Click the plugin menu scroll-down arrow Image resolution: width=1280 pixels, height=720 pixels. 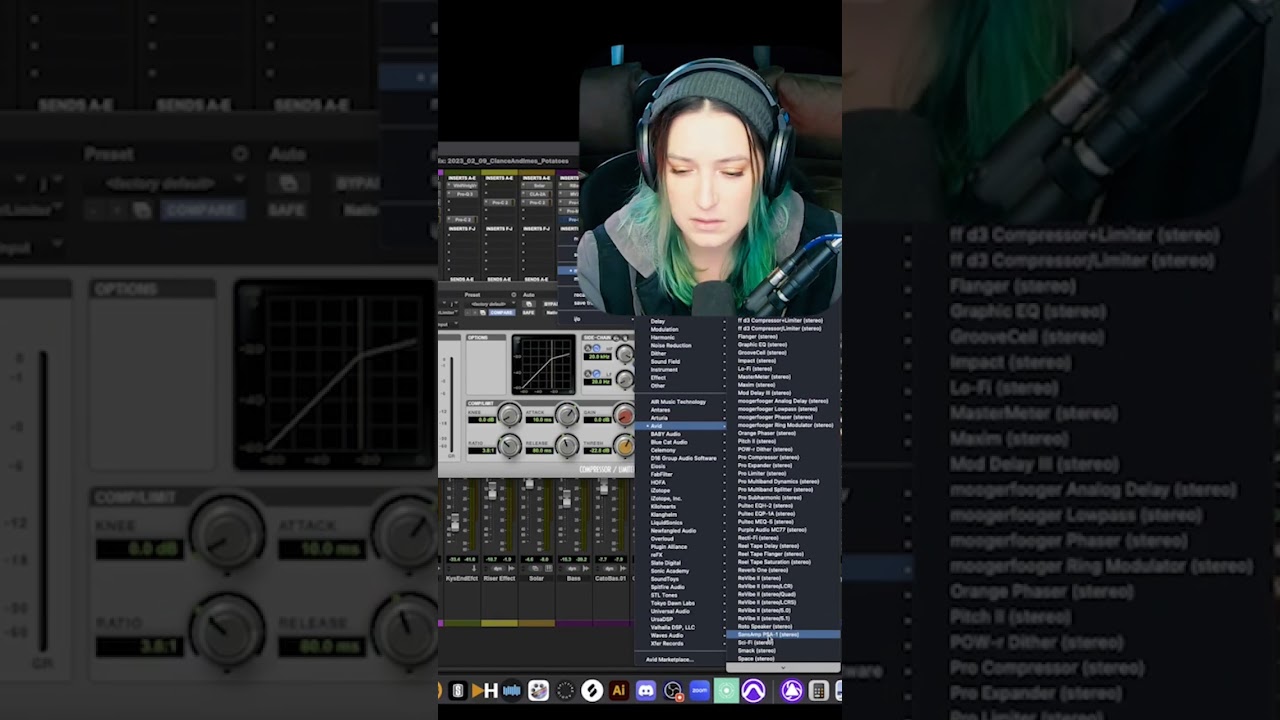pos(783,667)
